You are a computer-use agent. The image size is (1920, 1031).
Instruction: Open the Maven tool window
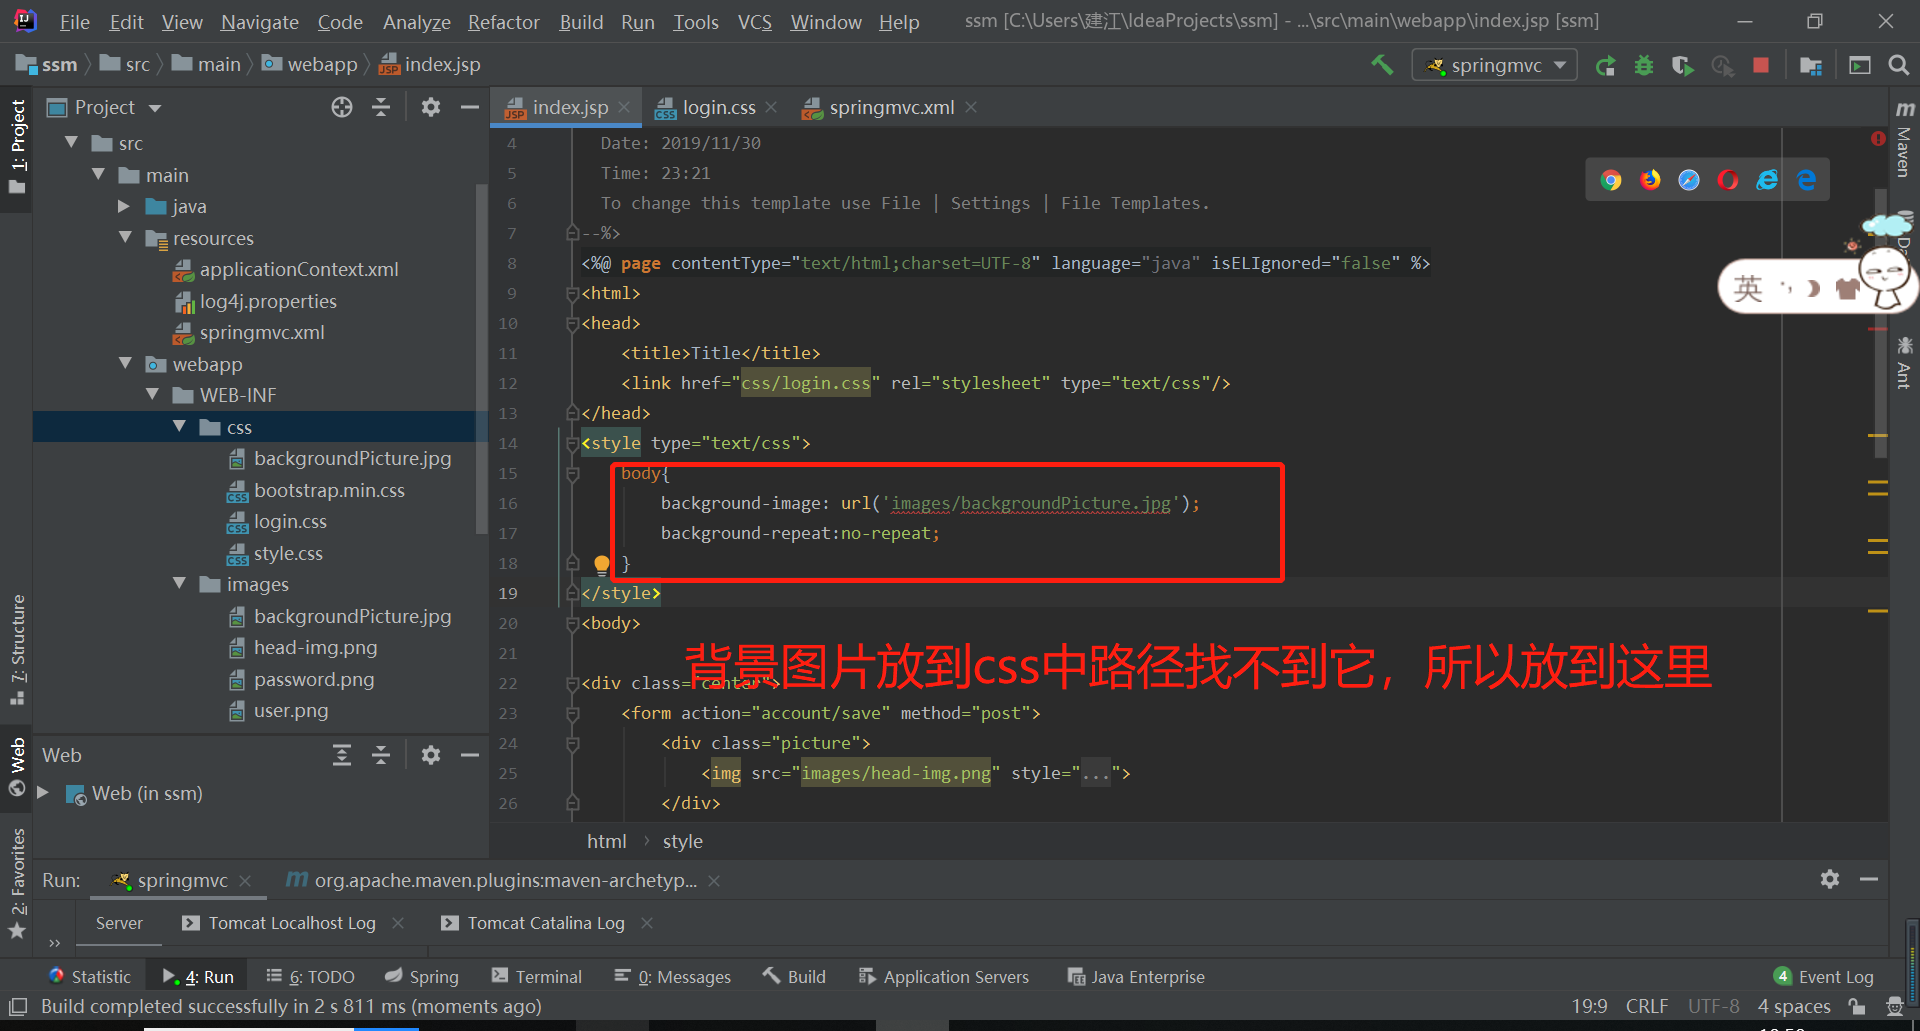[1902, 148]
